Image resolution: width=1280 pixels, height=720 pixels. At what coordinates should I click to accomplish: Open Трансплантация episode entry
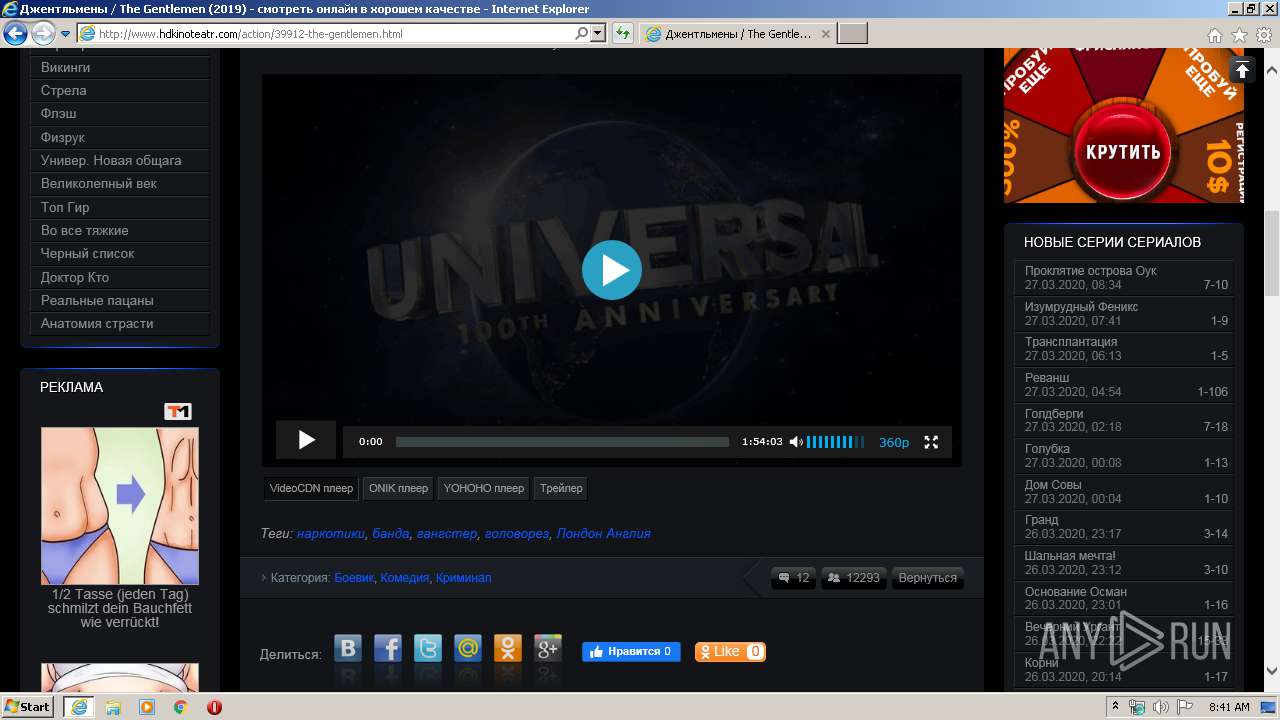click(x=1126, y=349)
